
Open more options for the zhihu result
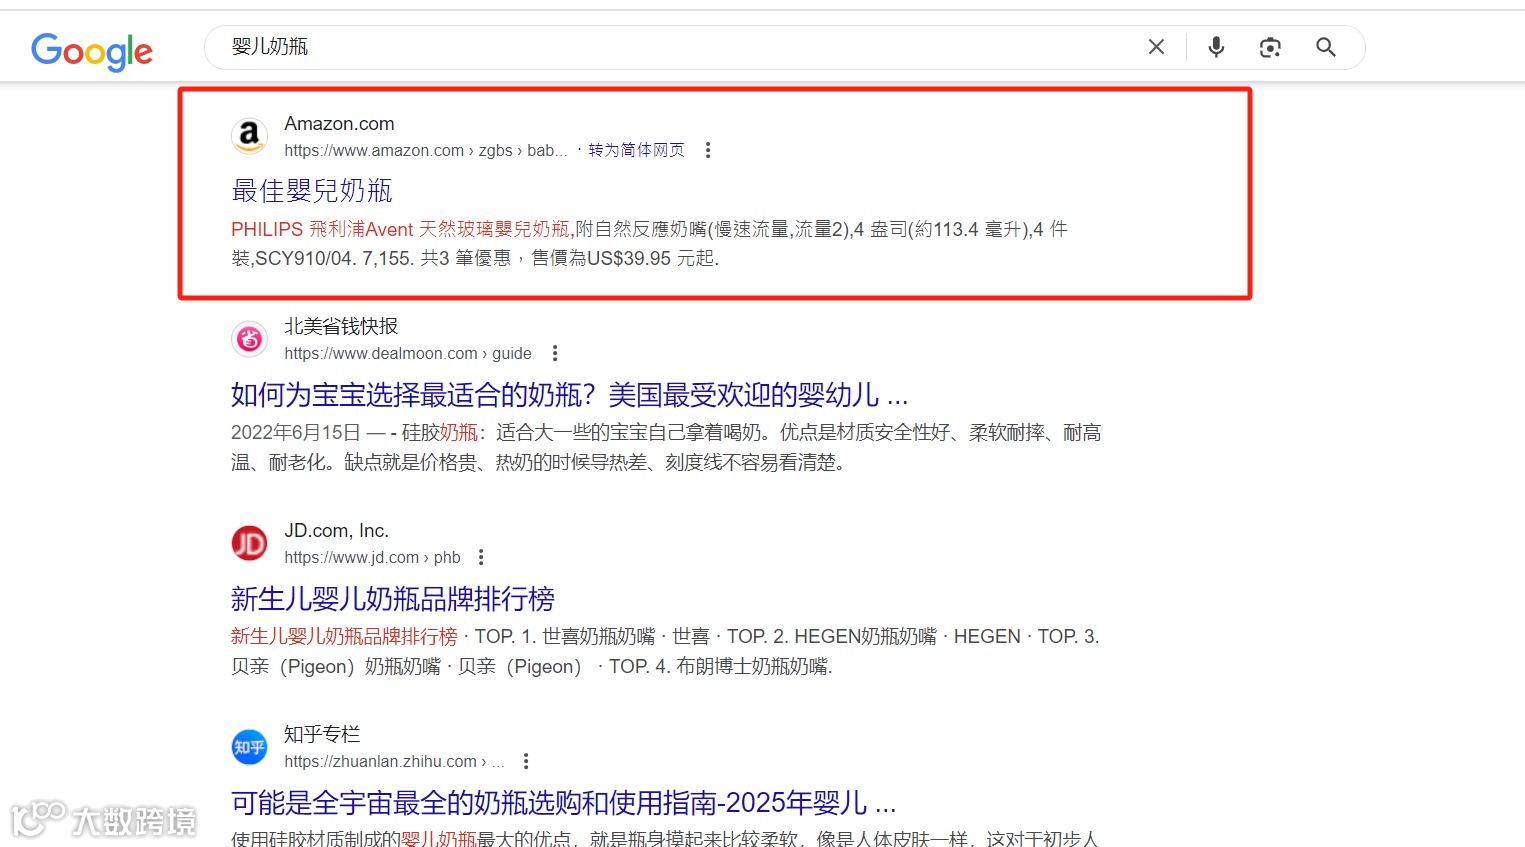pos(526,761)
